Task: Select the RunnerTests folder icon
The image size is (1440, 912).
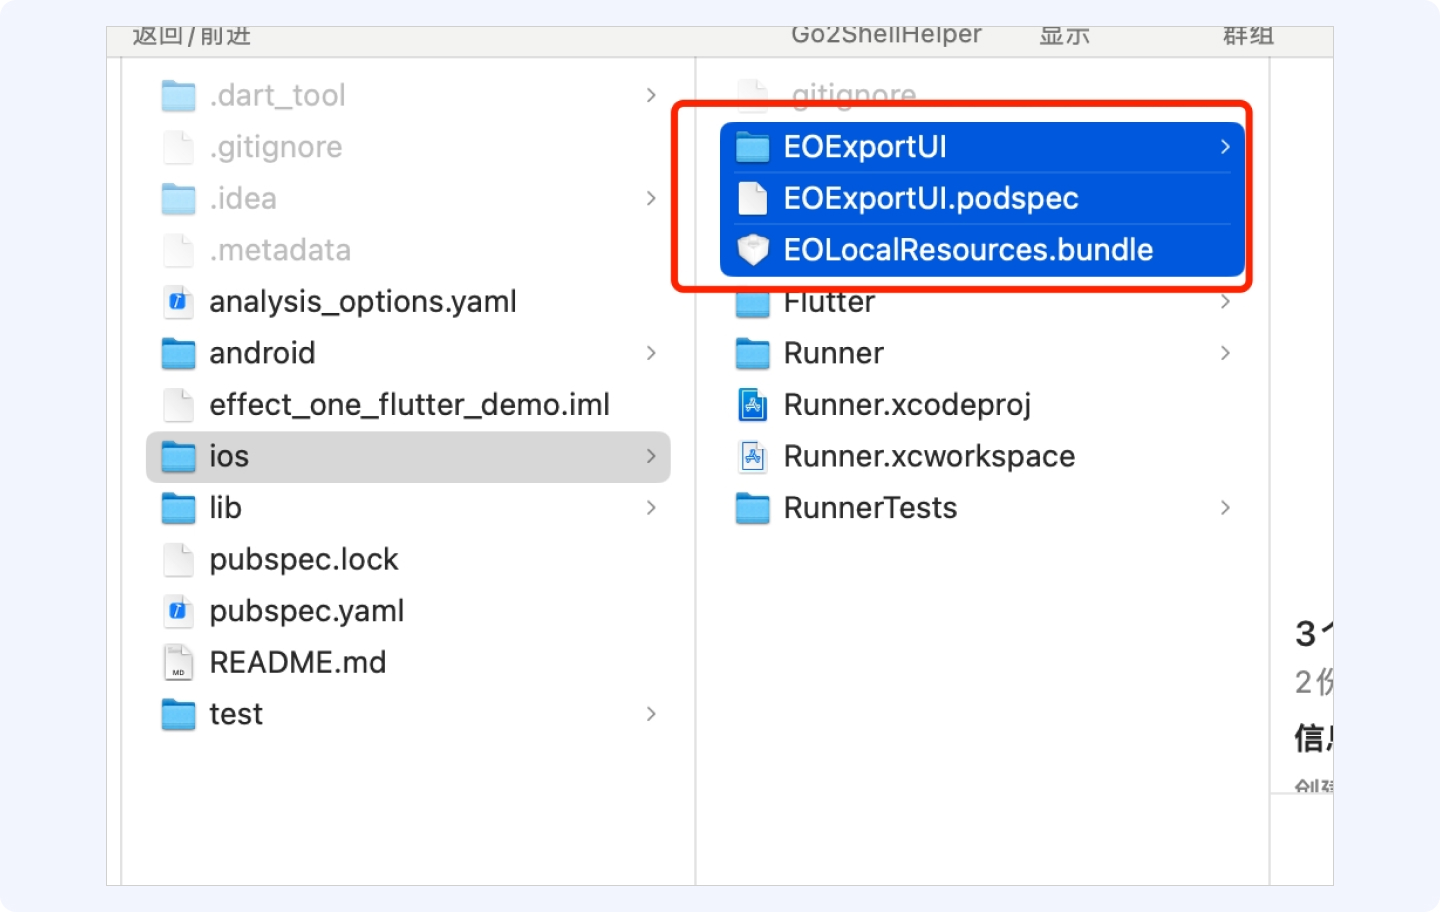Action: tap(753, 509)
